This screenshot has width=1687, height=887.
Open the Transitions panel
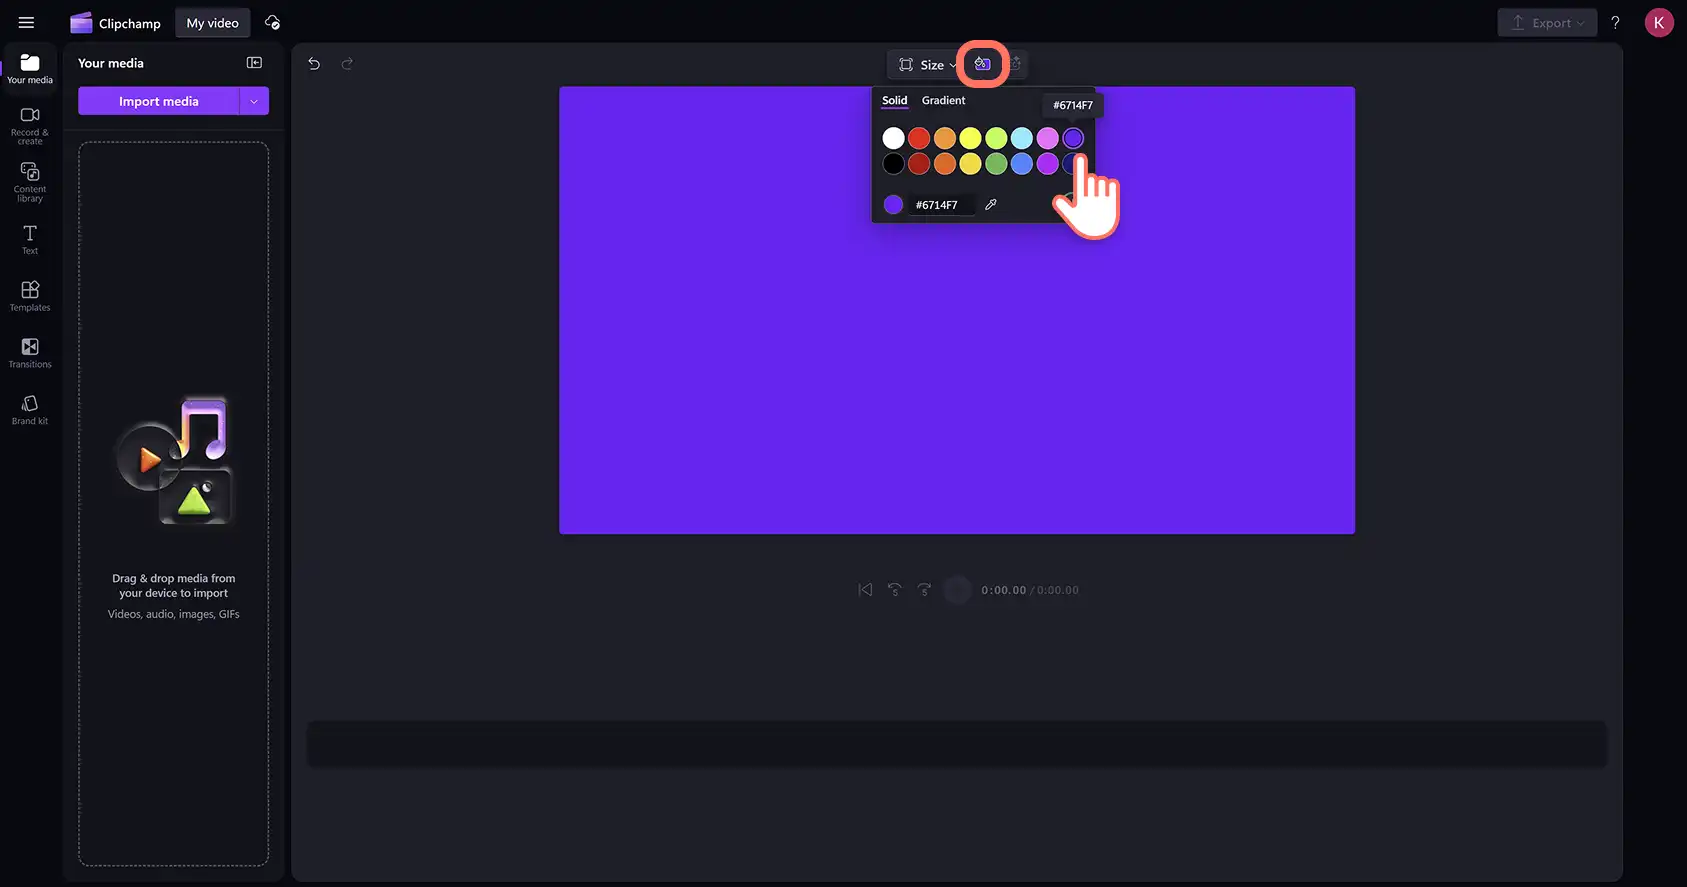pos(30,352)
